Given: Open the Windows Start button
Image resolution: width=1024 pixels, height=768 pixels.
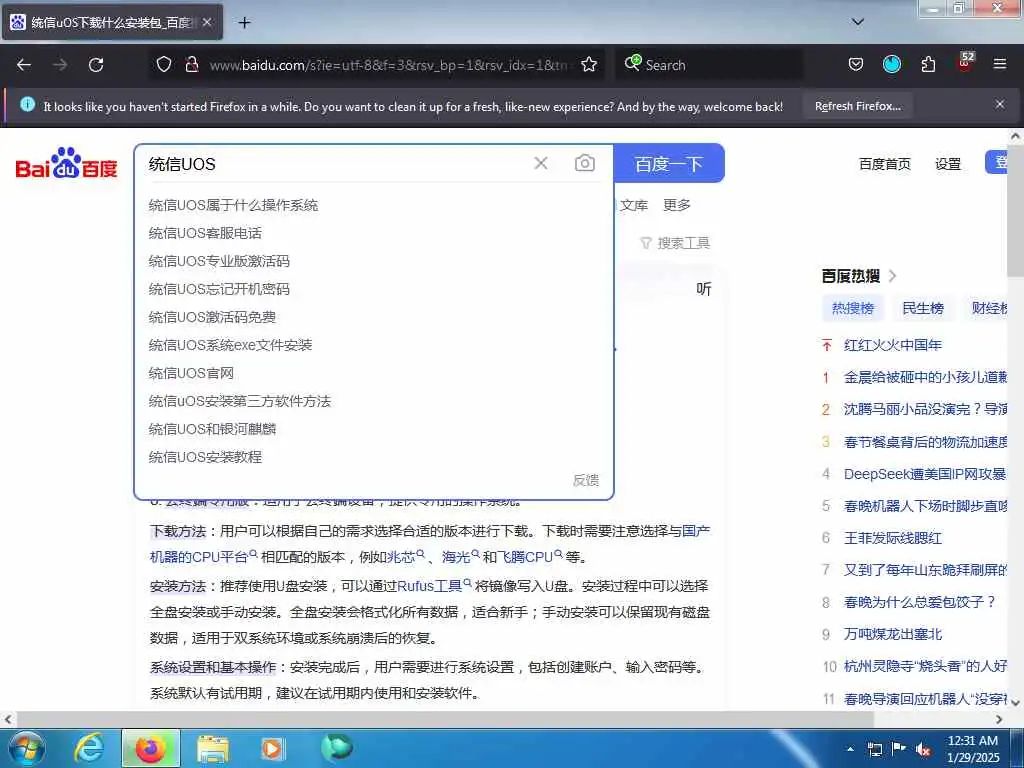Looking at the screenshot, I should pos(26,749).
